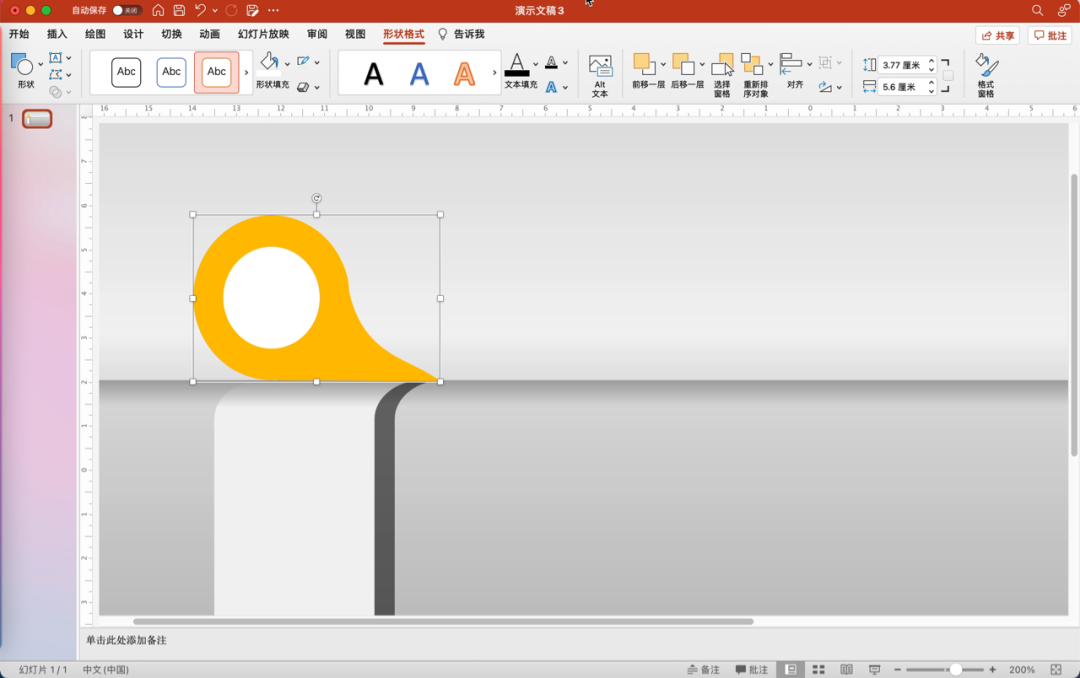Click 重新排序对象 reorder objects icon
The image size is (1080, 678).
(752, 64)
